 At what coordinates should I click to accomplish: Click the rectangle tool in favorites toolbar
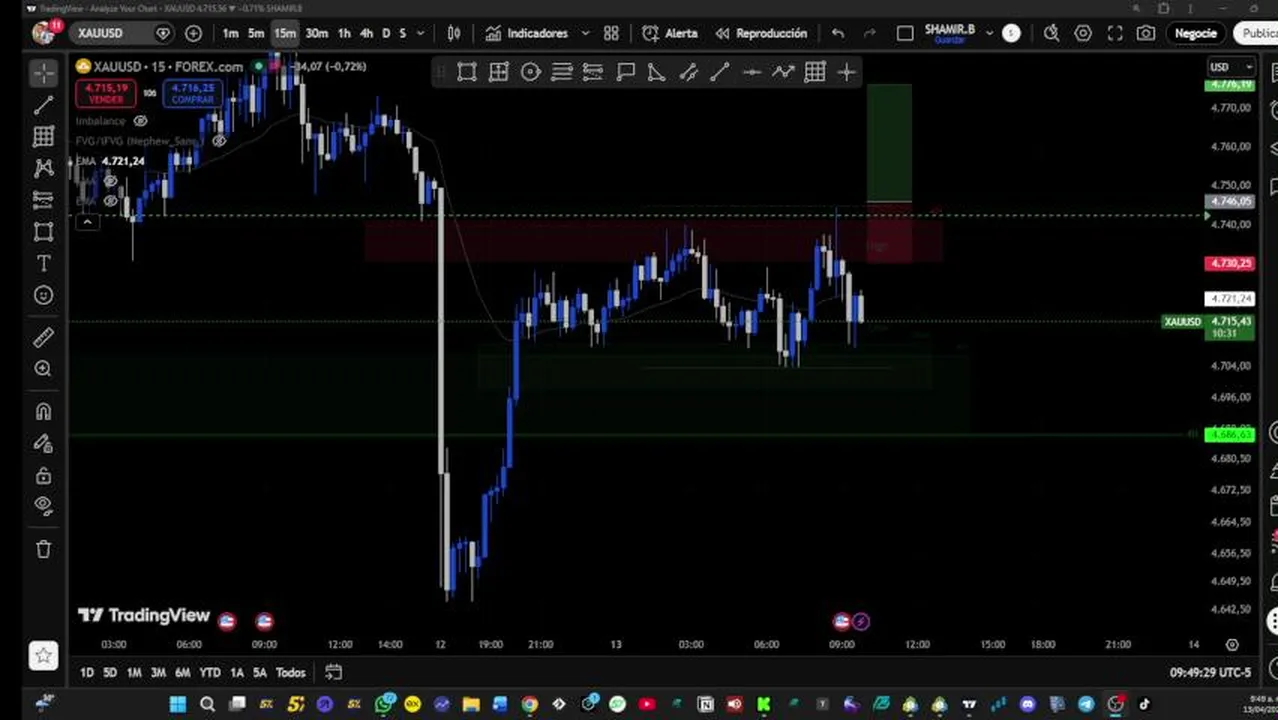(467, 72)
